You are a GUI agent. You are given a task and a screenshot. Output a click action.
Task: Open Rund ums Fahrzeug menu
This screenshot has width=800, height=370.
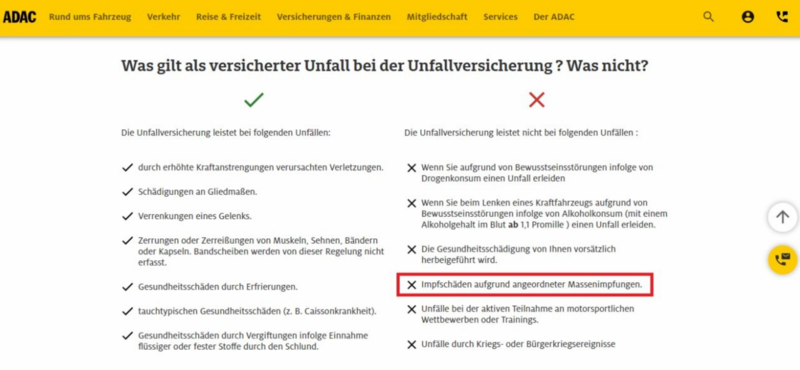point(90,17)
